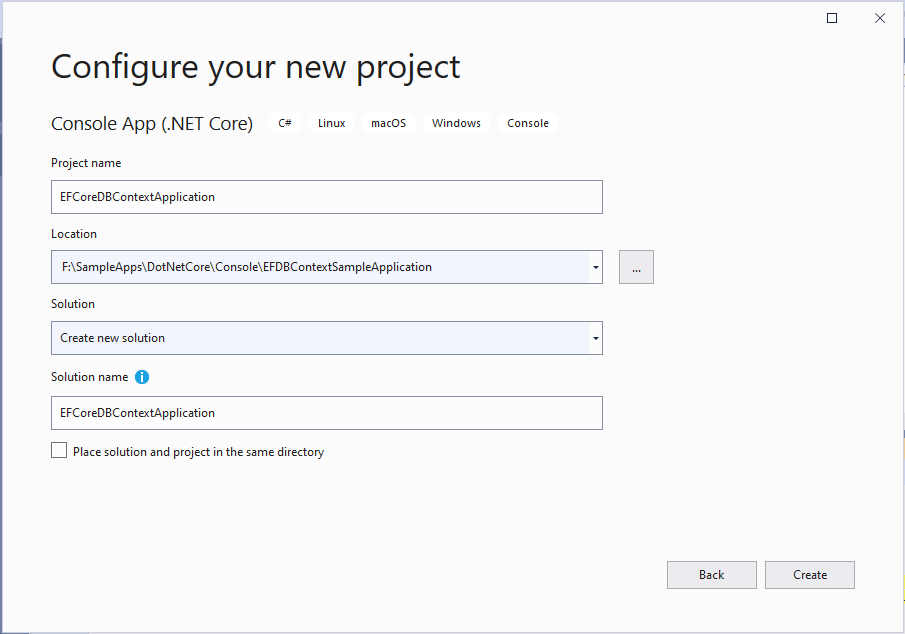
Task: Click the Linux platform tag
Action: pyautogui.click(x=332, y=123)
